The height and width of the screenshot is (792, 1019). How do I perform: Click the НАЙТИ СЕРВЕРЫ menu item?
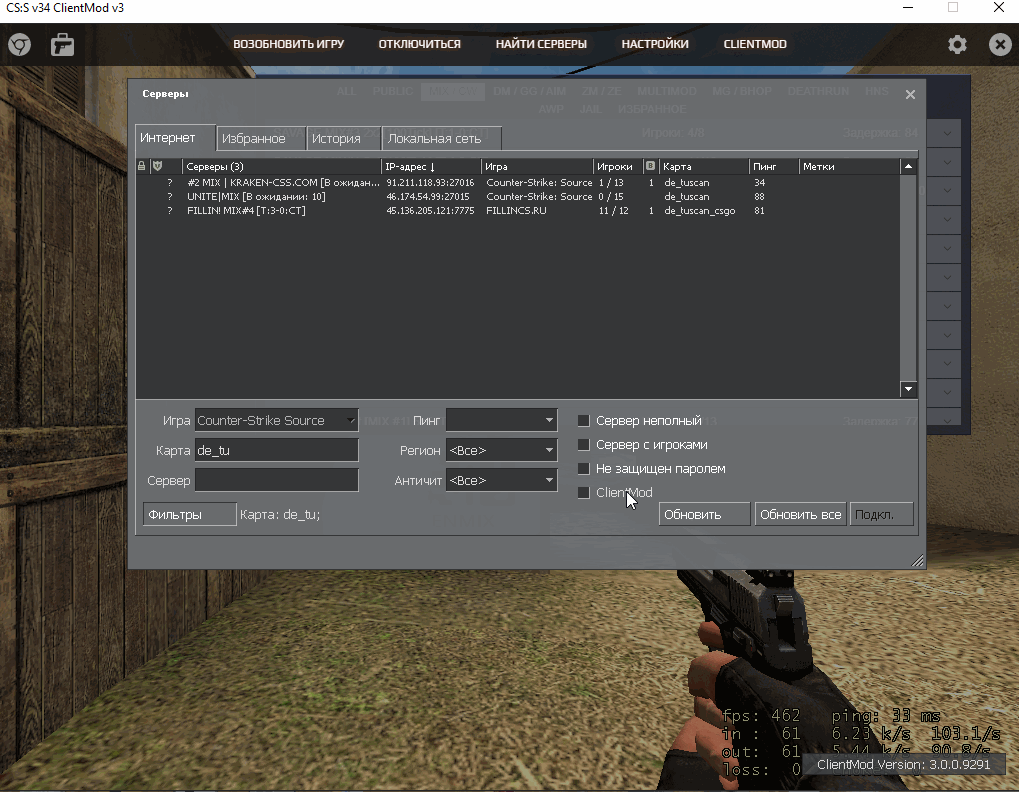[x=541, y=45]
